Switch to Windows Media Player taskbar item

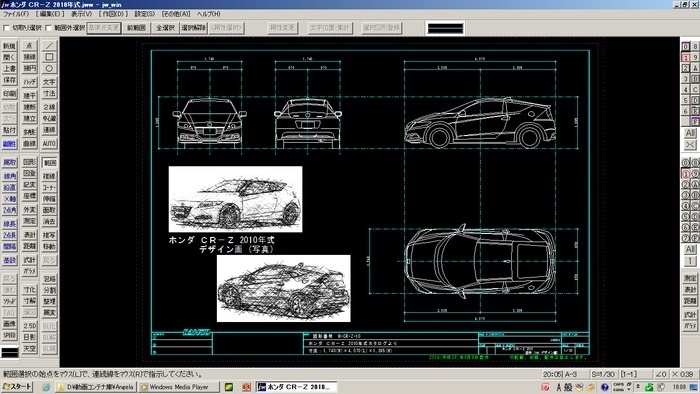tap(179, 387)
